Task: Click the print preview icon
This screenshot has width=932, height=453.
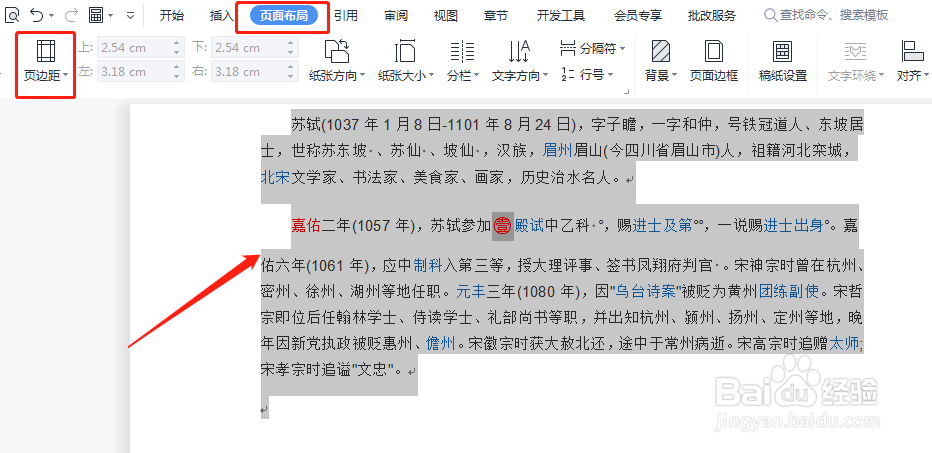Action: coord(12,14)
